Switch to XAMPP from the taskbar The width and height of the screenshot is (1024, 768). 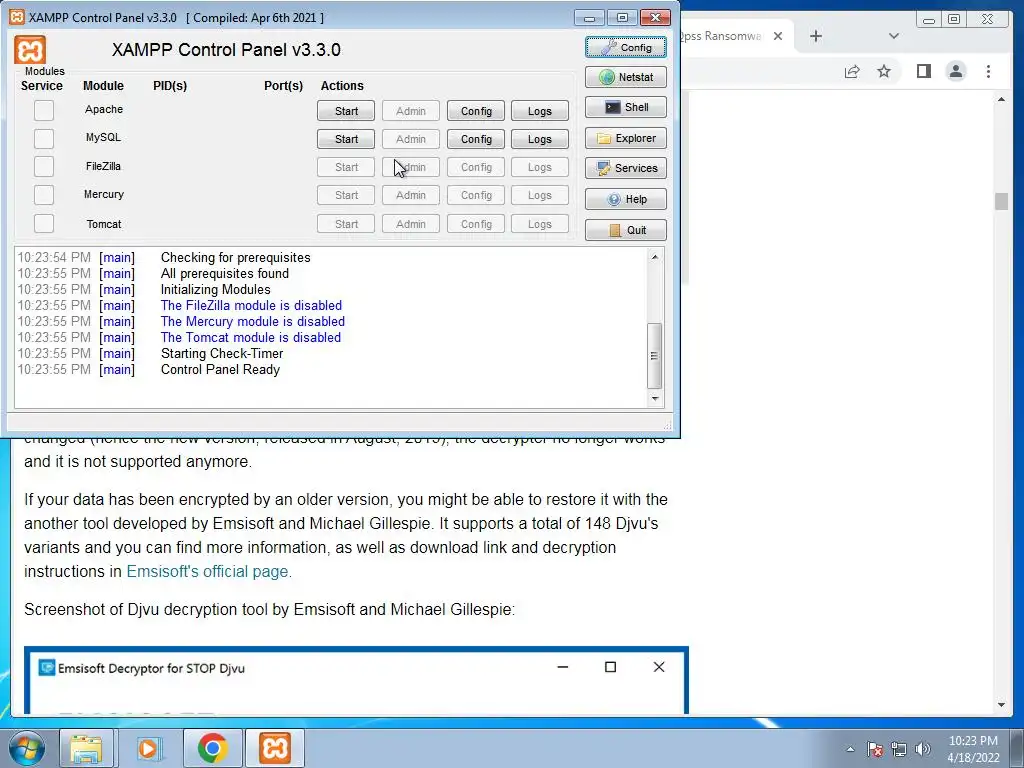[275, 748]
